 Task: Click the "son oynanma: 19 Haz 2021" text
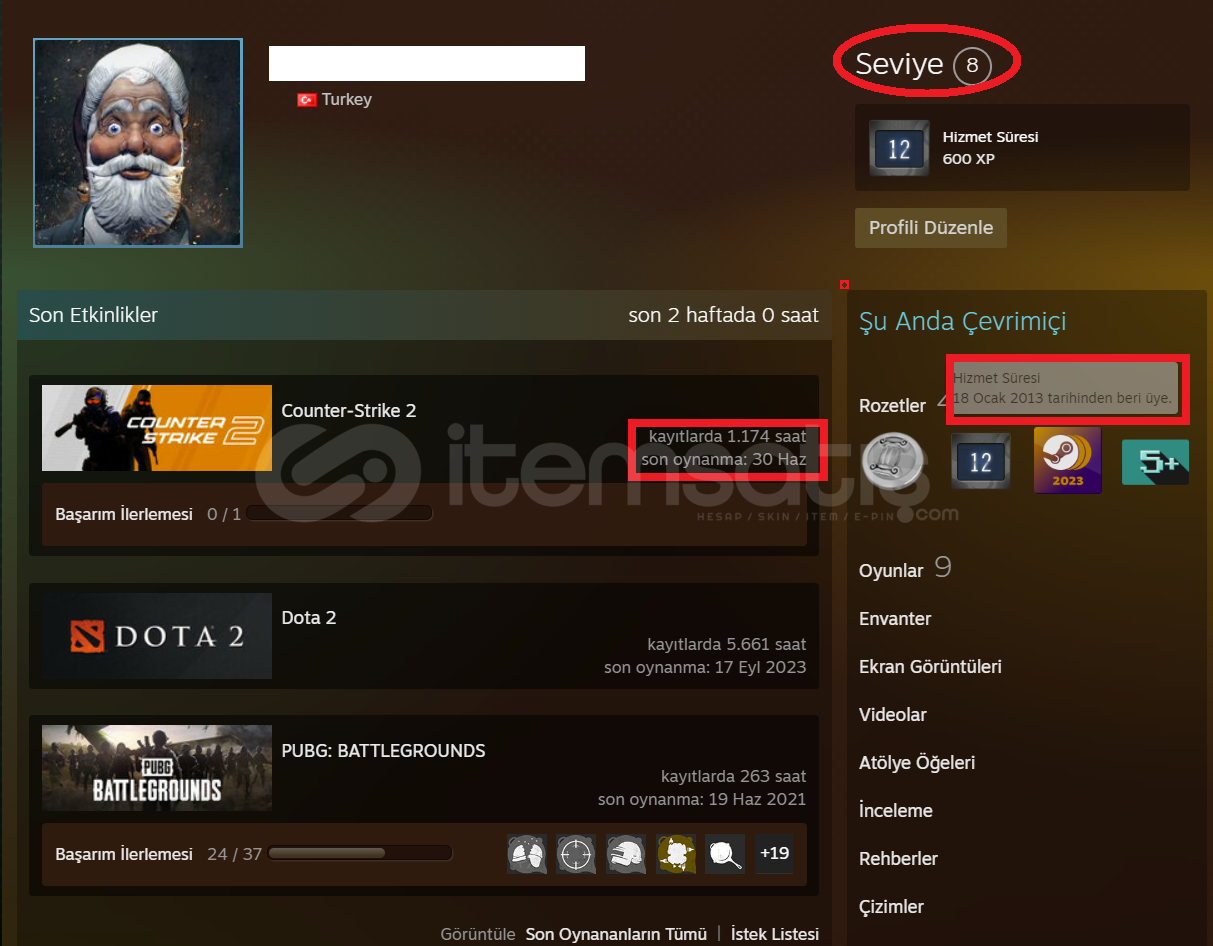coord(702,799)
